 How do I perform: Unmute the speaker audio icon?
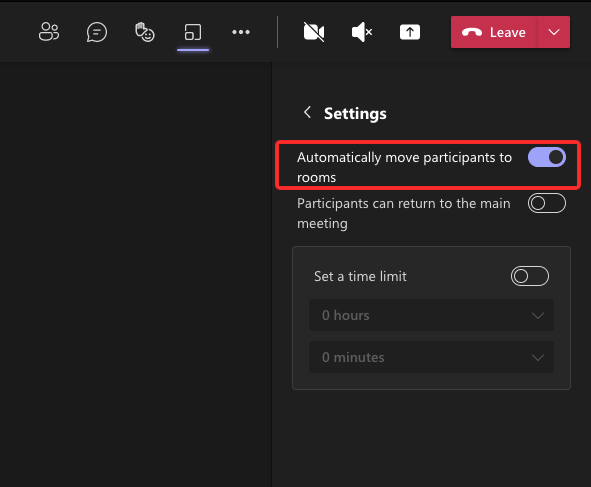(x=362, y=32)
